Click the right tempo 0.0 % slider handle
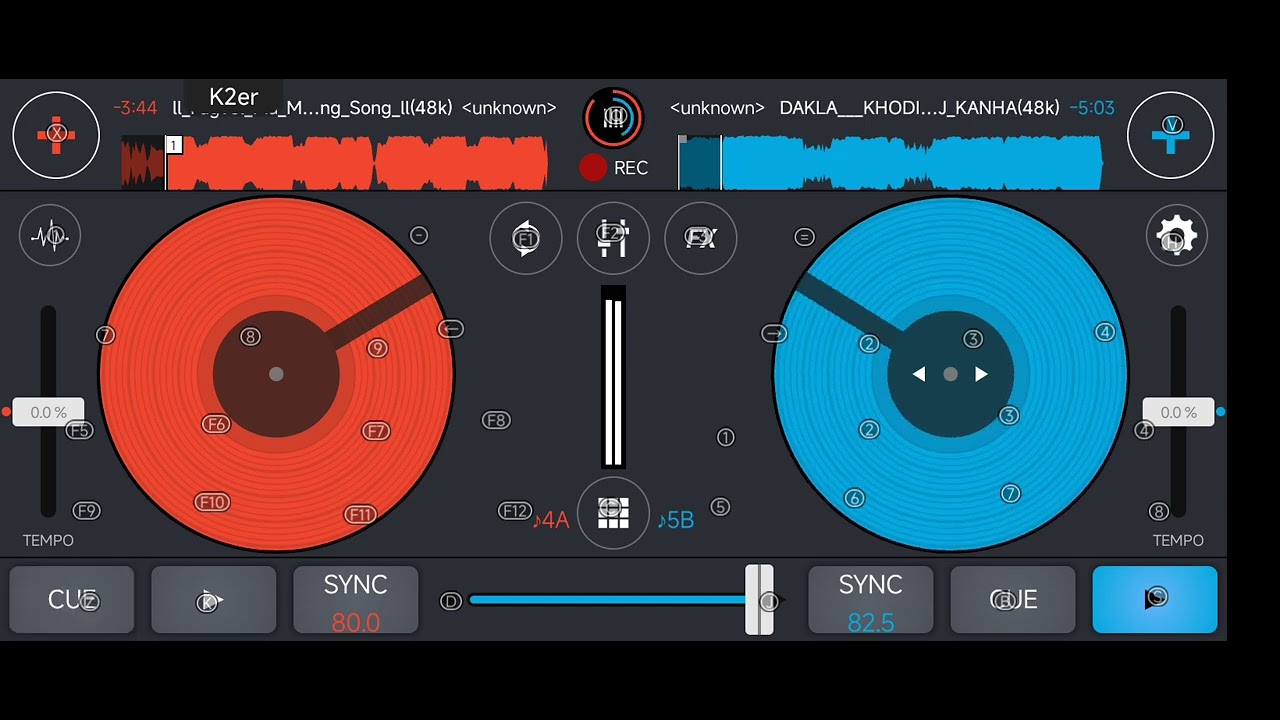1280x720 pixels. [x=1178, y=412]
